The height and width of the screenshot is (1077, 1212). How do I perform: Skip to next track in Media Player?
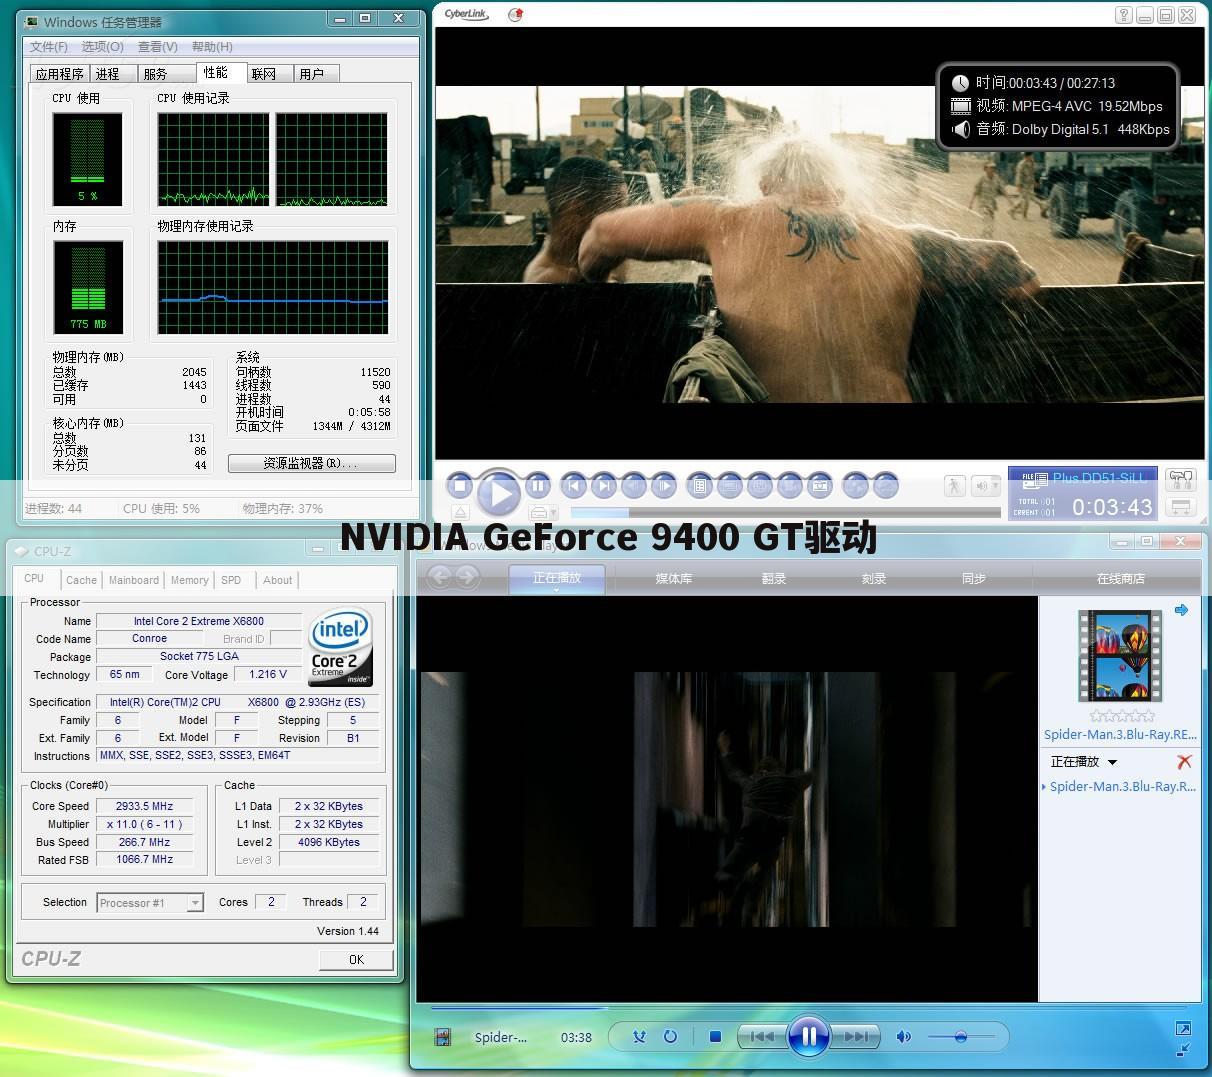point(856,1037)
